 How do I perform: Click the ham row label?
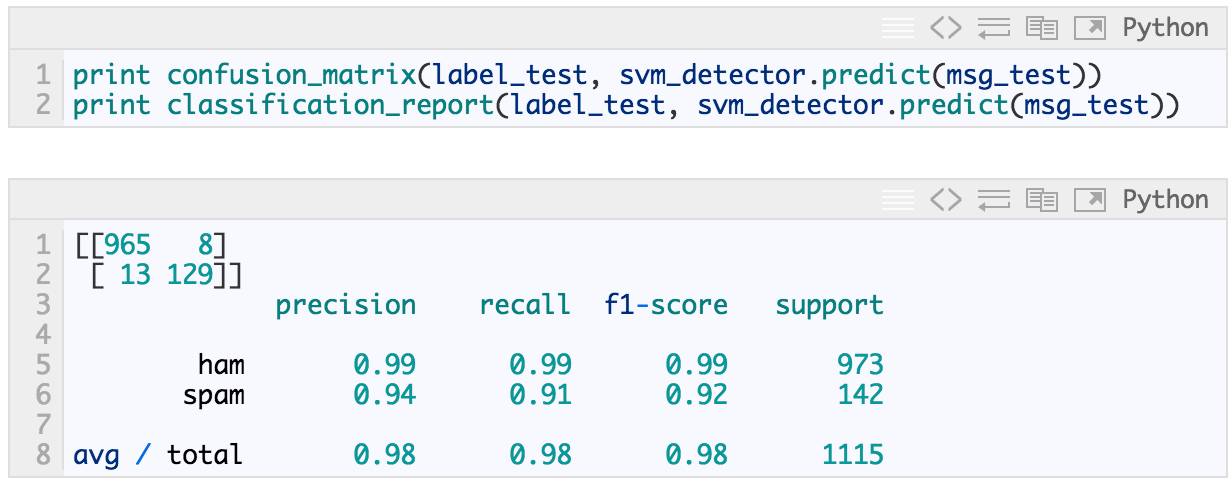tap(221, 365)
